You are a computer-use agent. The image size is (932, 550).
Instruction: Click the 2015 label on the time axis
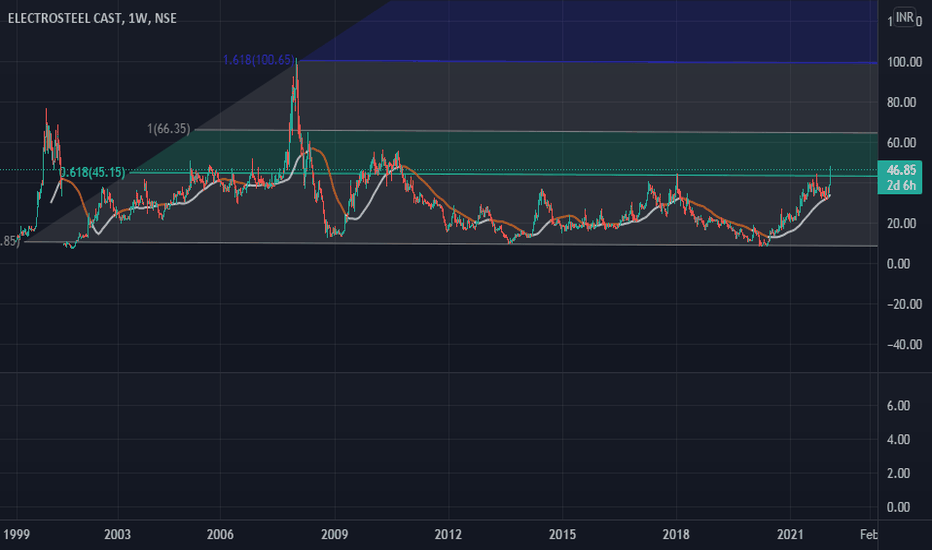tap(562, 535)
